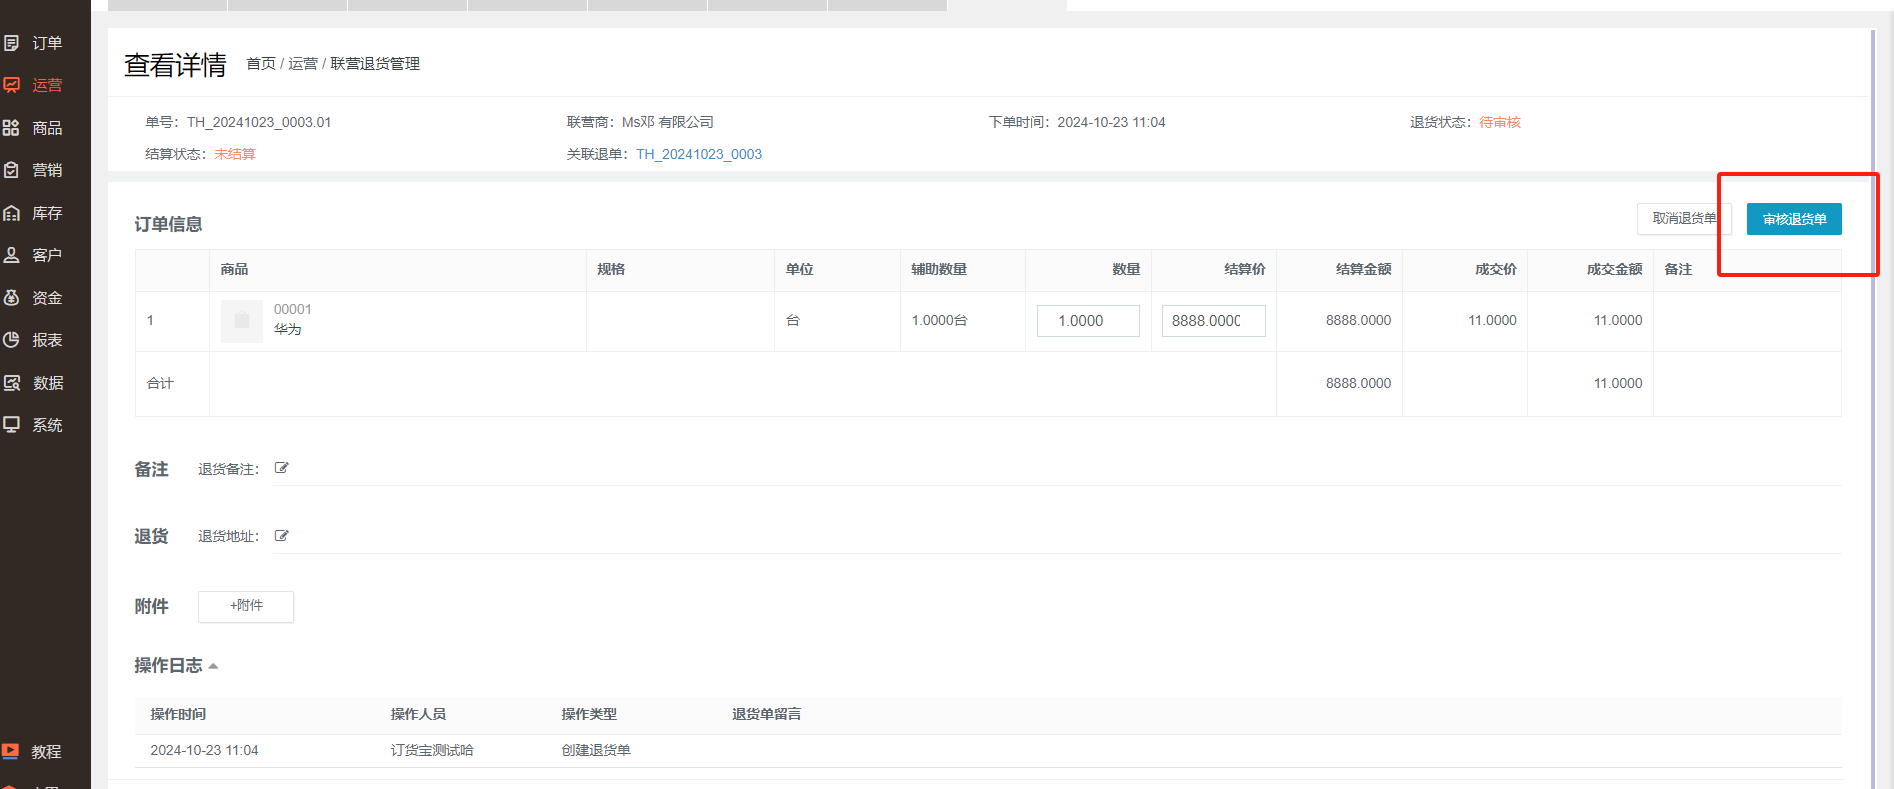Edit the 退货地址 pencil icon

point(282,536)
